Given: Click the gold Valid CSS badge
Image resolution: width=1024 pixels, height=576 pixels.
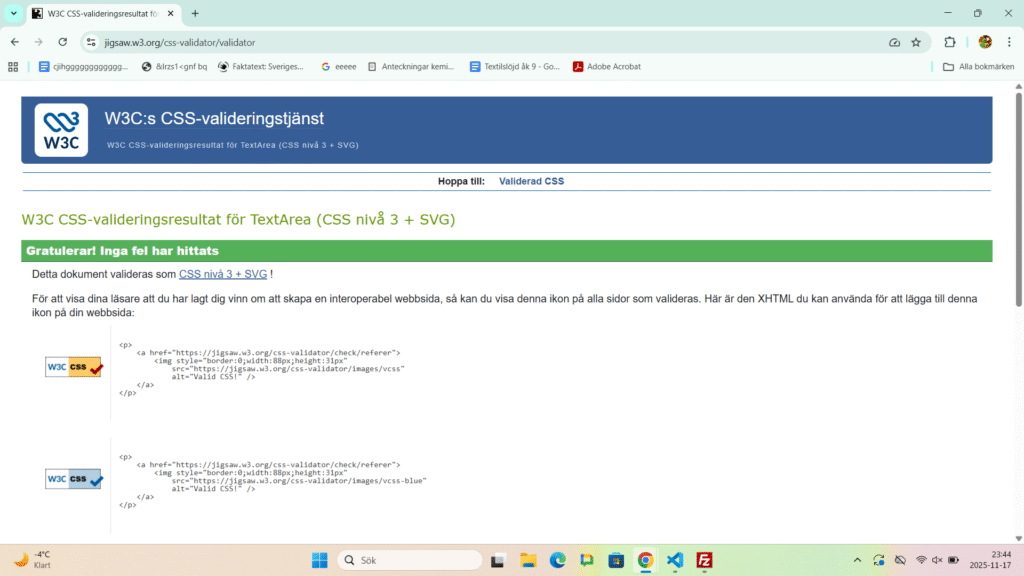Looking at the screenshot, I should point(74,367).
